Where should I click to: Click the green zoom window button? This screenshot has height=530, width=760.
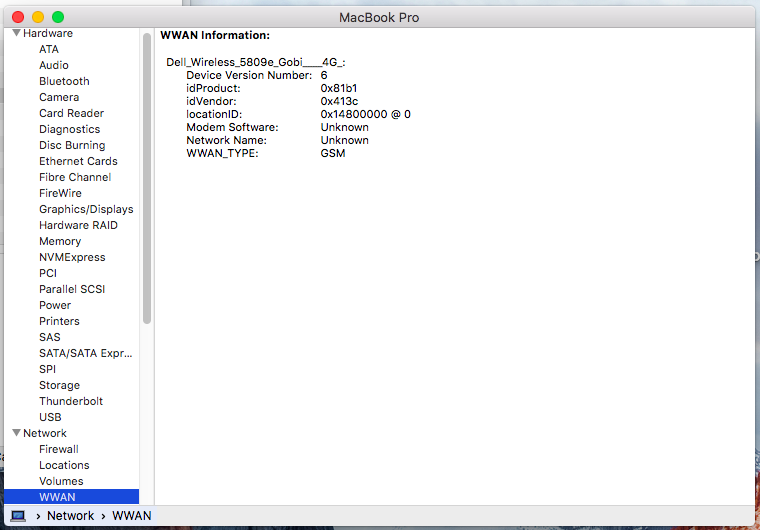[58, 17]
